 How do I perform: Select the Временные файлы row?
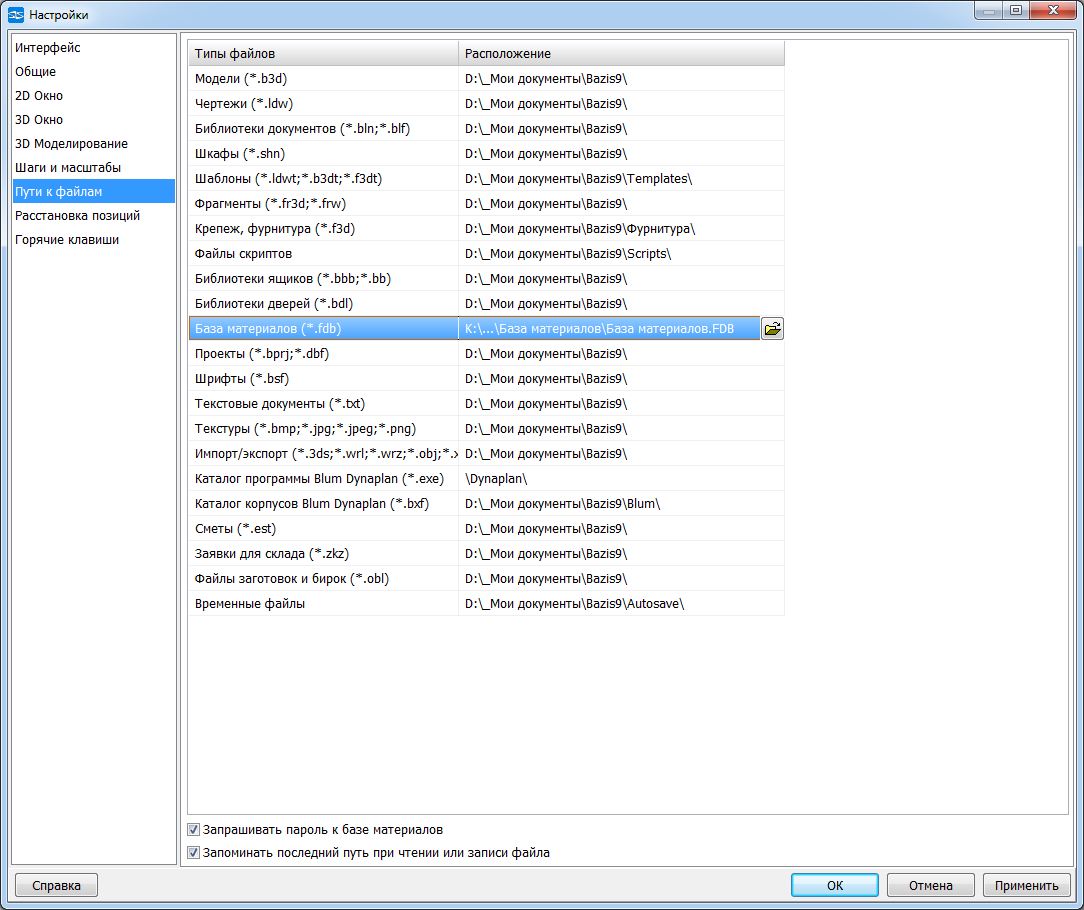pos(486,604)
